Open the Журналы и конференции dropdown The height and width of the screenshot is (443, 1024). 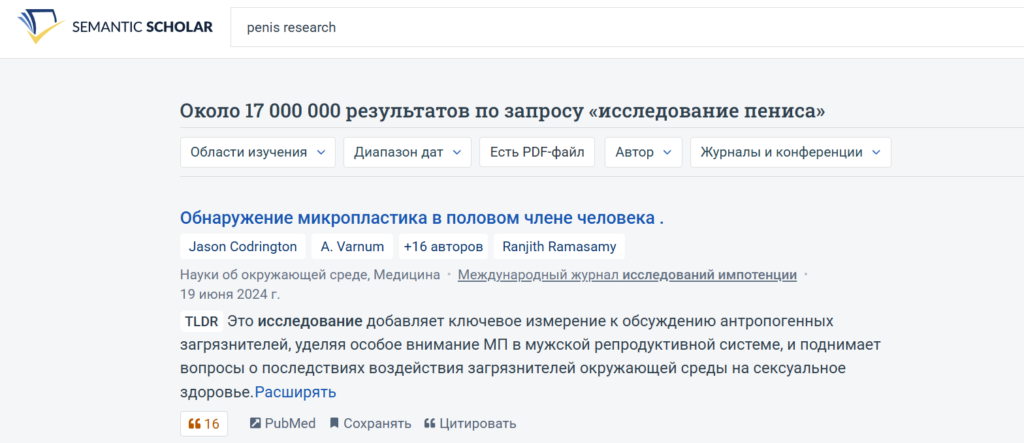pyautogui.click(x=790, y=152)
